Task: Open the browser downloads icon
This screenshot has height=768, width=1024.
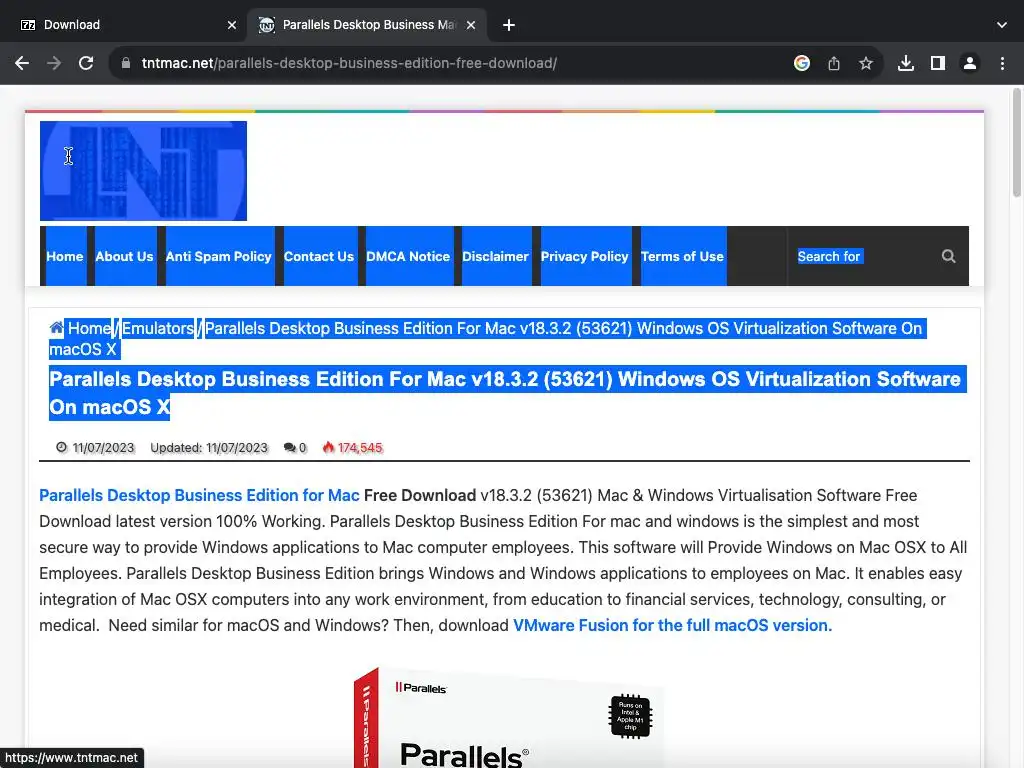Action: [x=906, y=63]
